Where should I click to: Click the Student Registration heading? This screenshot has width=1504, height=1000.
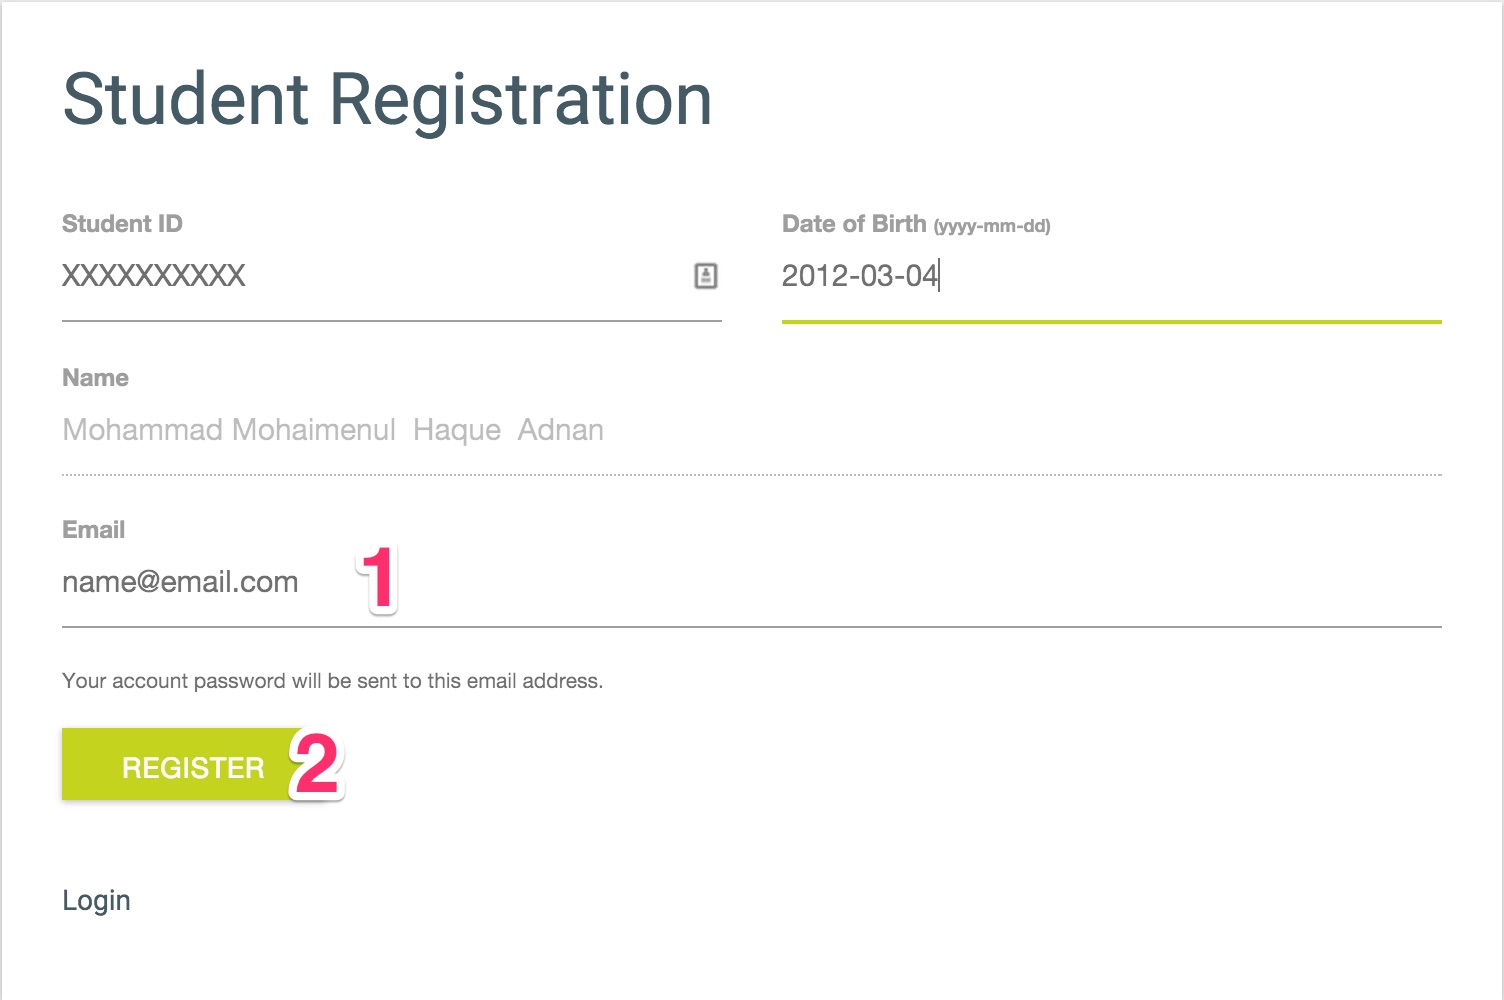(x=387, y=100)
